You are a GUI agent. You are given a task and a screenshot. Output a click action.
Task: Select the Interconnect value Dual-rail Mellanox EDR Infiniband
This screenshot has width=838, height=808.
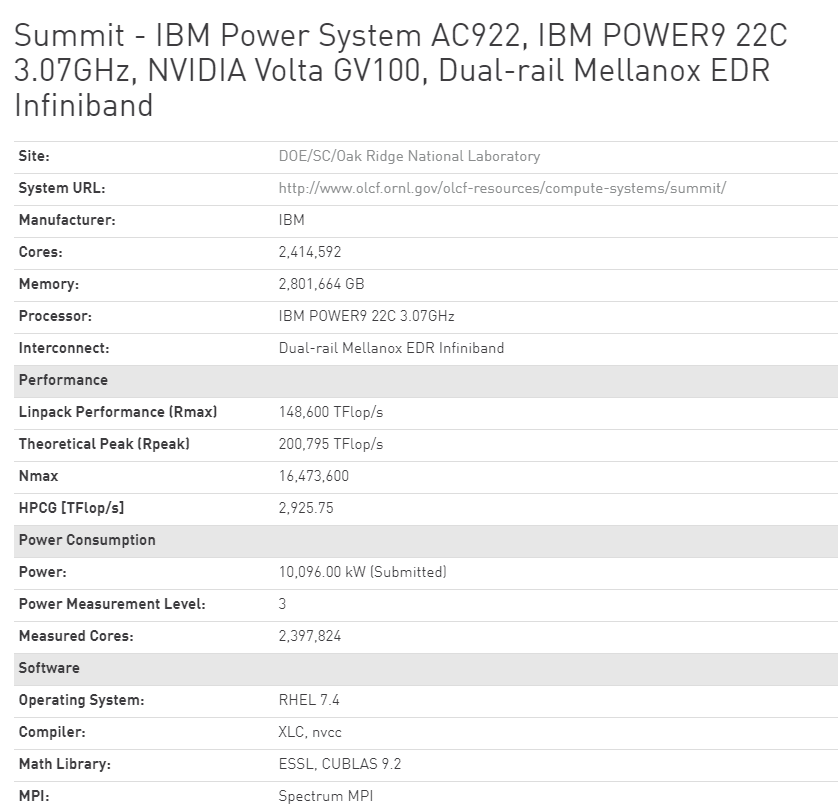click(x=391, y=348)
